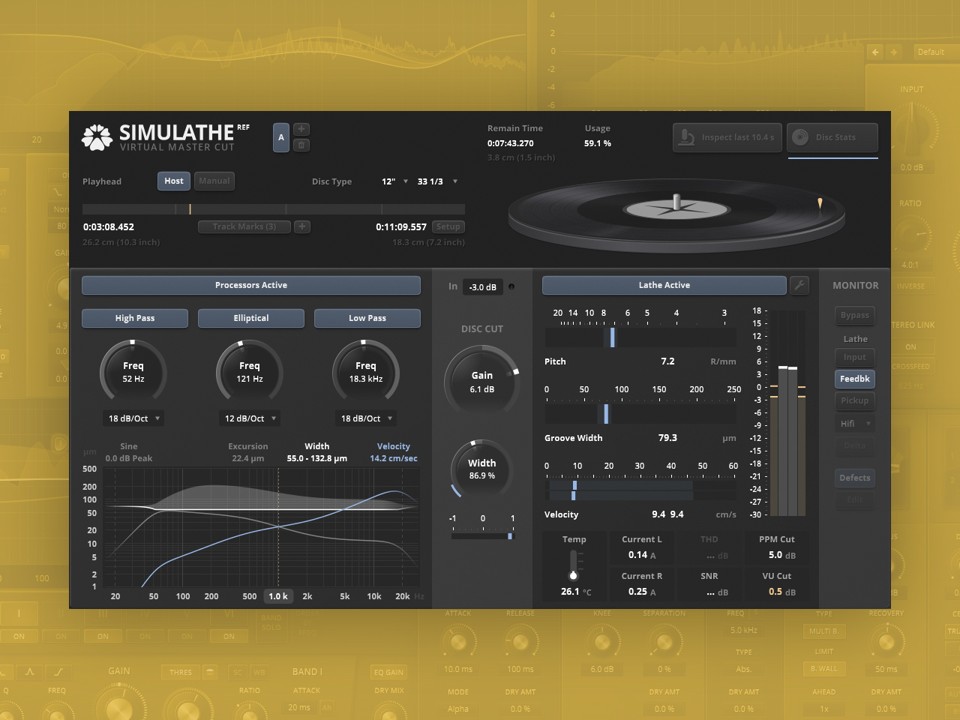Toggle monitor Bypass
Image resolution: width=960 pixels, height=720 pixels.
[855, 315]
